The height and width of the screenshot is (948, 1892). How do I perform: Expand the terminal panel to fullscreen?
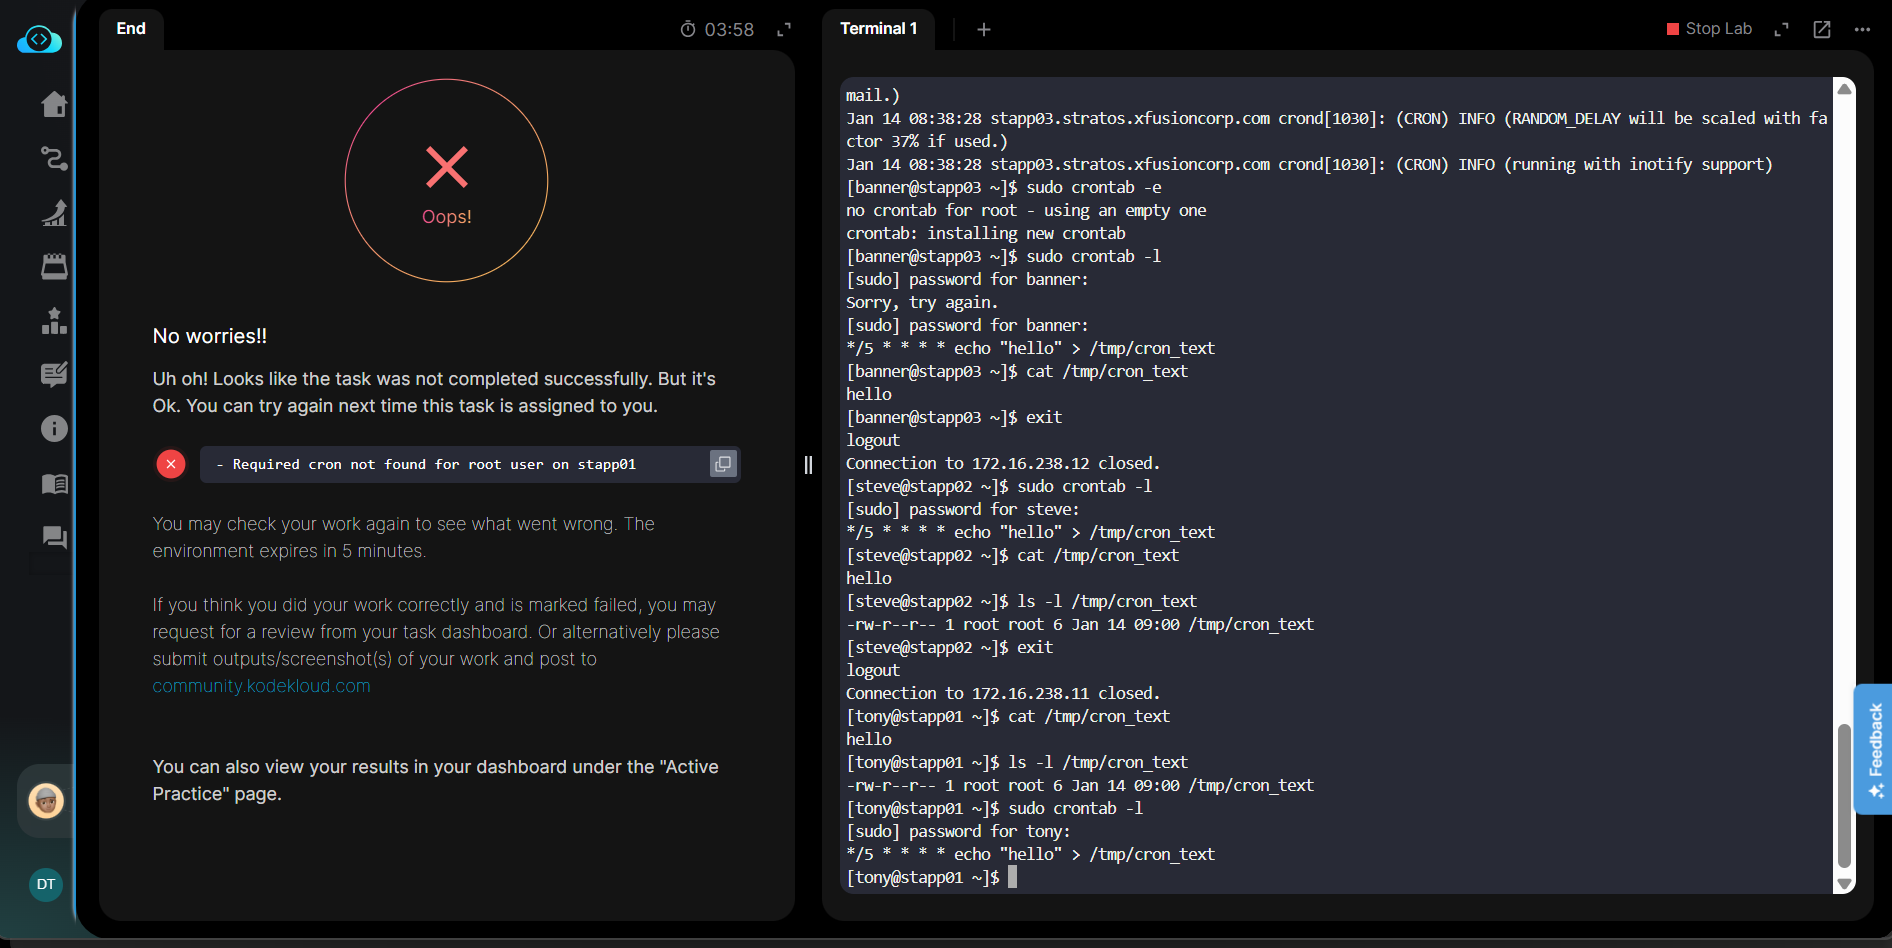[1781, 29]
